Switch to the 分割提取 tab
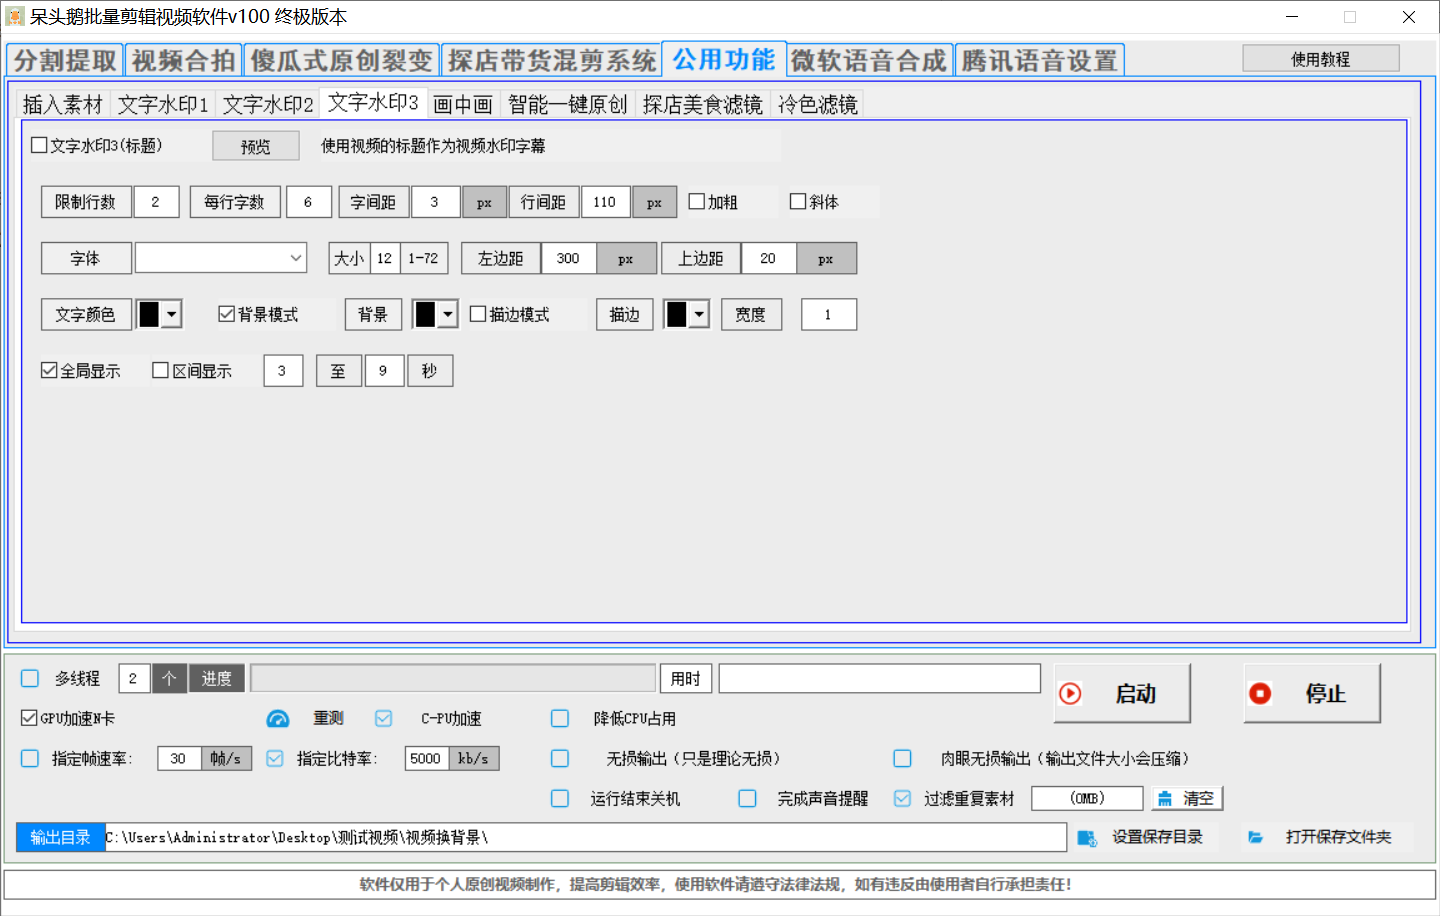This screenshot has width=1440, height=916. (x=65, y=60)
